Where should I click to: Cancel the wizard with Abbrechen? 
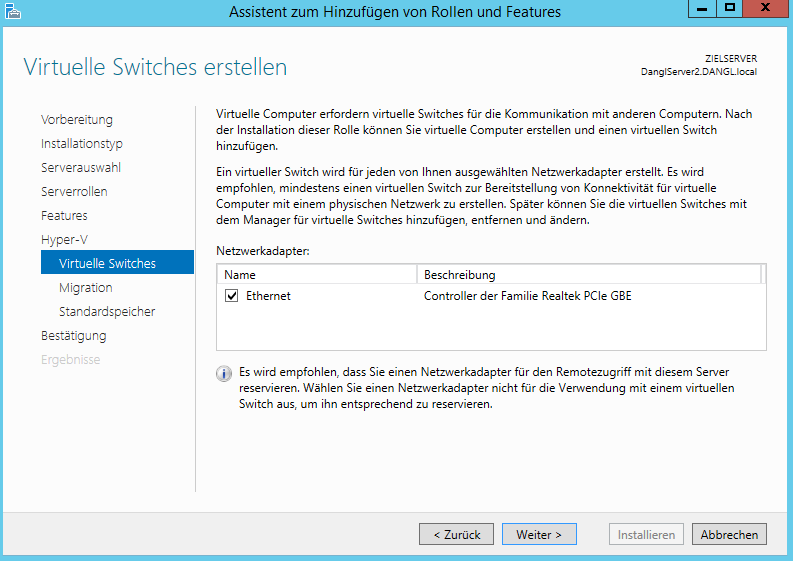click(x=729, y=534)
